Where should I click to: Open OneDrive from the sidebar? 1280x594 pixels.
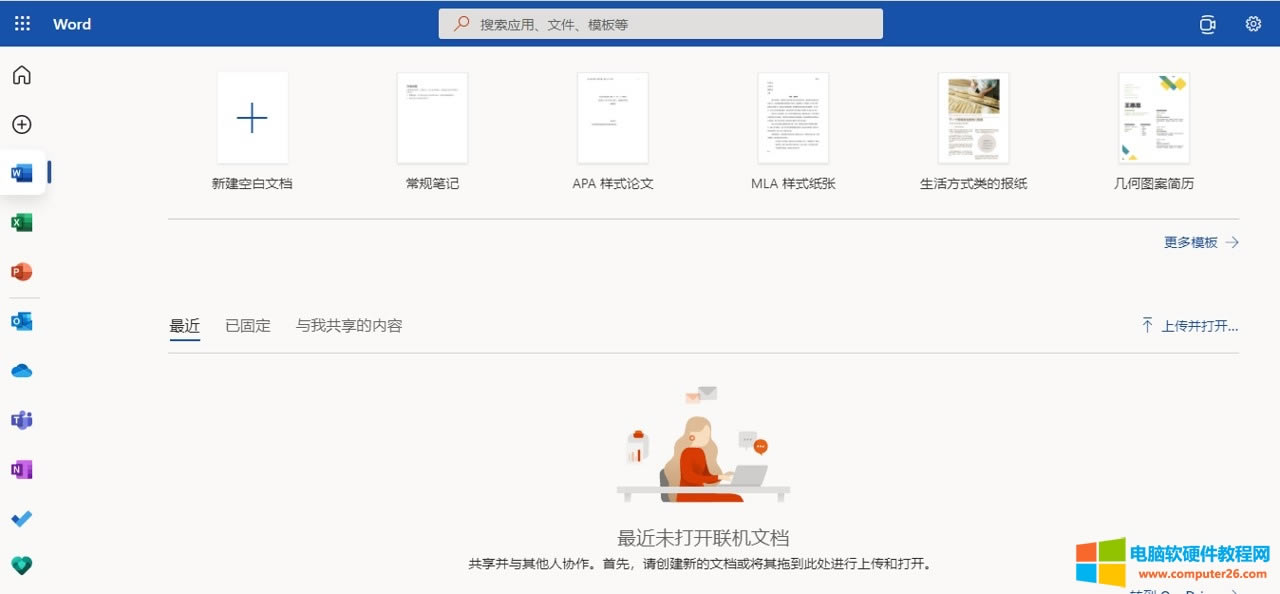click(22, 371)
